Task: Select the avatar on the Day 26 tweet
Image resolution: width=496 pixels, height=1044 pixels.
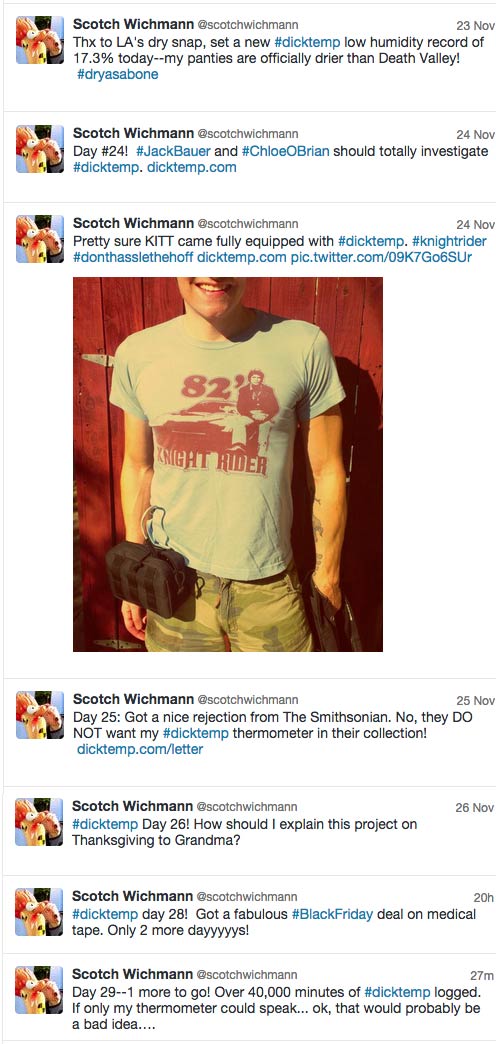Action: pyautogui.click(x=40, y=822)
